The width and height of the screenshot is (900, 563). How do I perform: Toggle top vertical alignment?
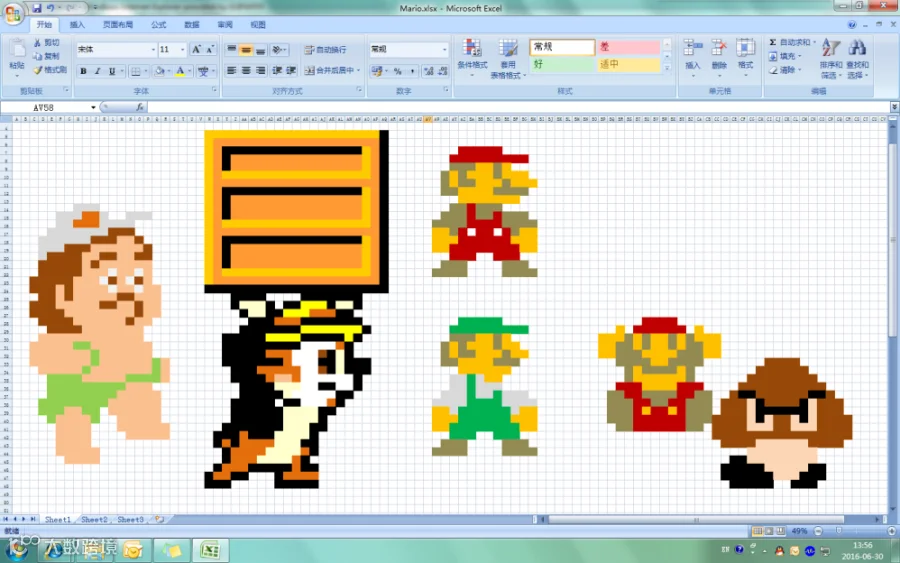(231, 50)
